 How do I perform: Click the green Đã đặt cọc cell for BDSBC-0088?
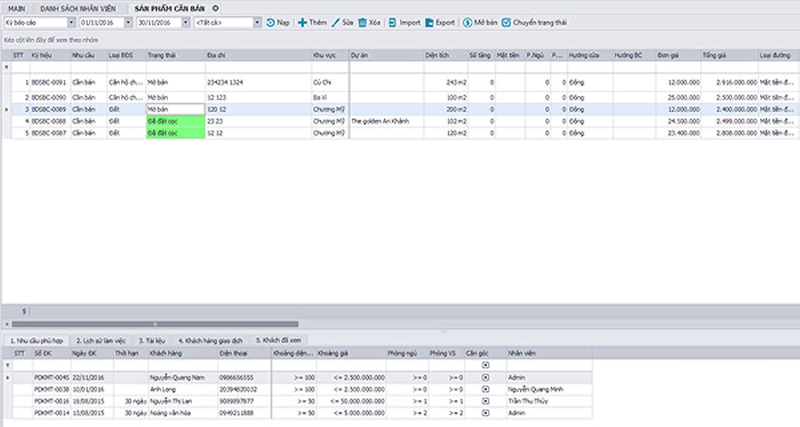pos(176,121)
